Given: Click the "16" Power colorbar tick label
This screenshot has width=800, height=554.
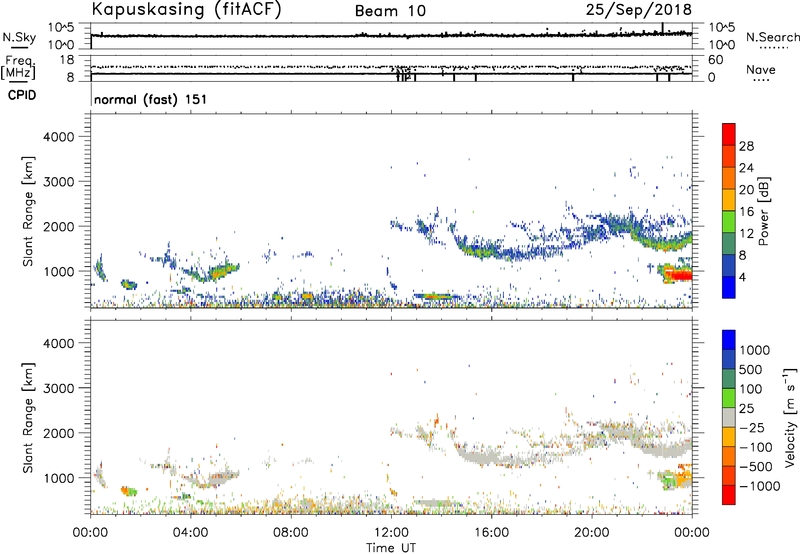Looking at the screenshot, I should 746,212.
